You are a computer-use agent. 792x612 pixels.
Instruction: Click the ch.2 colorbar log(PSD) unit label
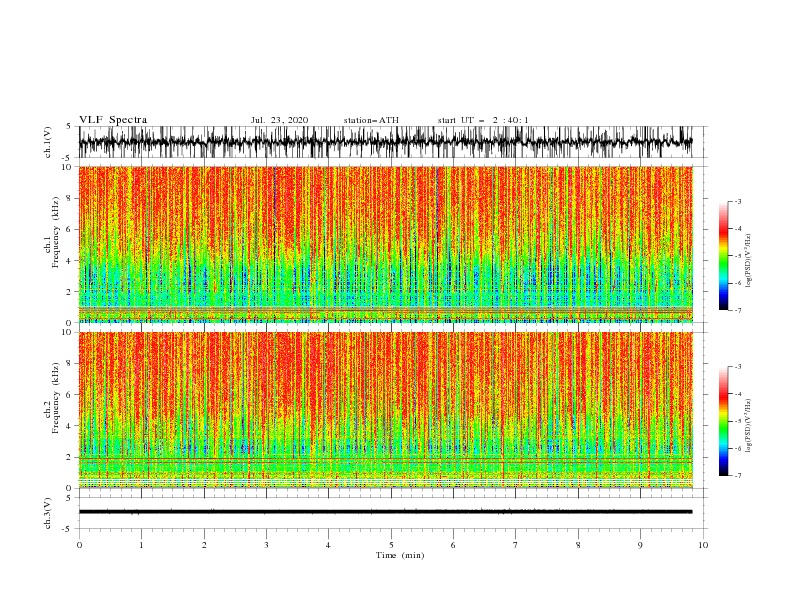[749, 426]
